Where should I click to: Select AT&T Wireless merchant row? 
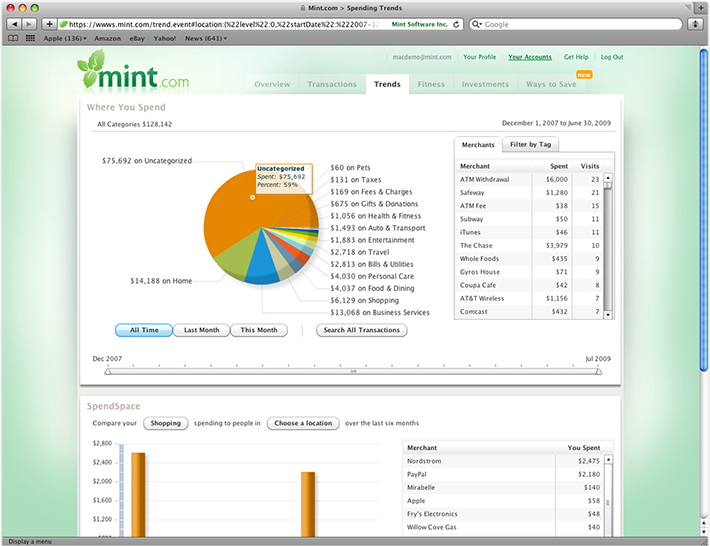point(529,298)
